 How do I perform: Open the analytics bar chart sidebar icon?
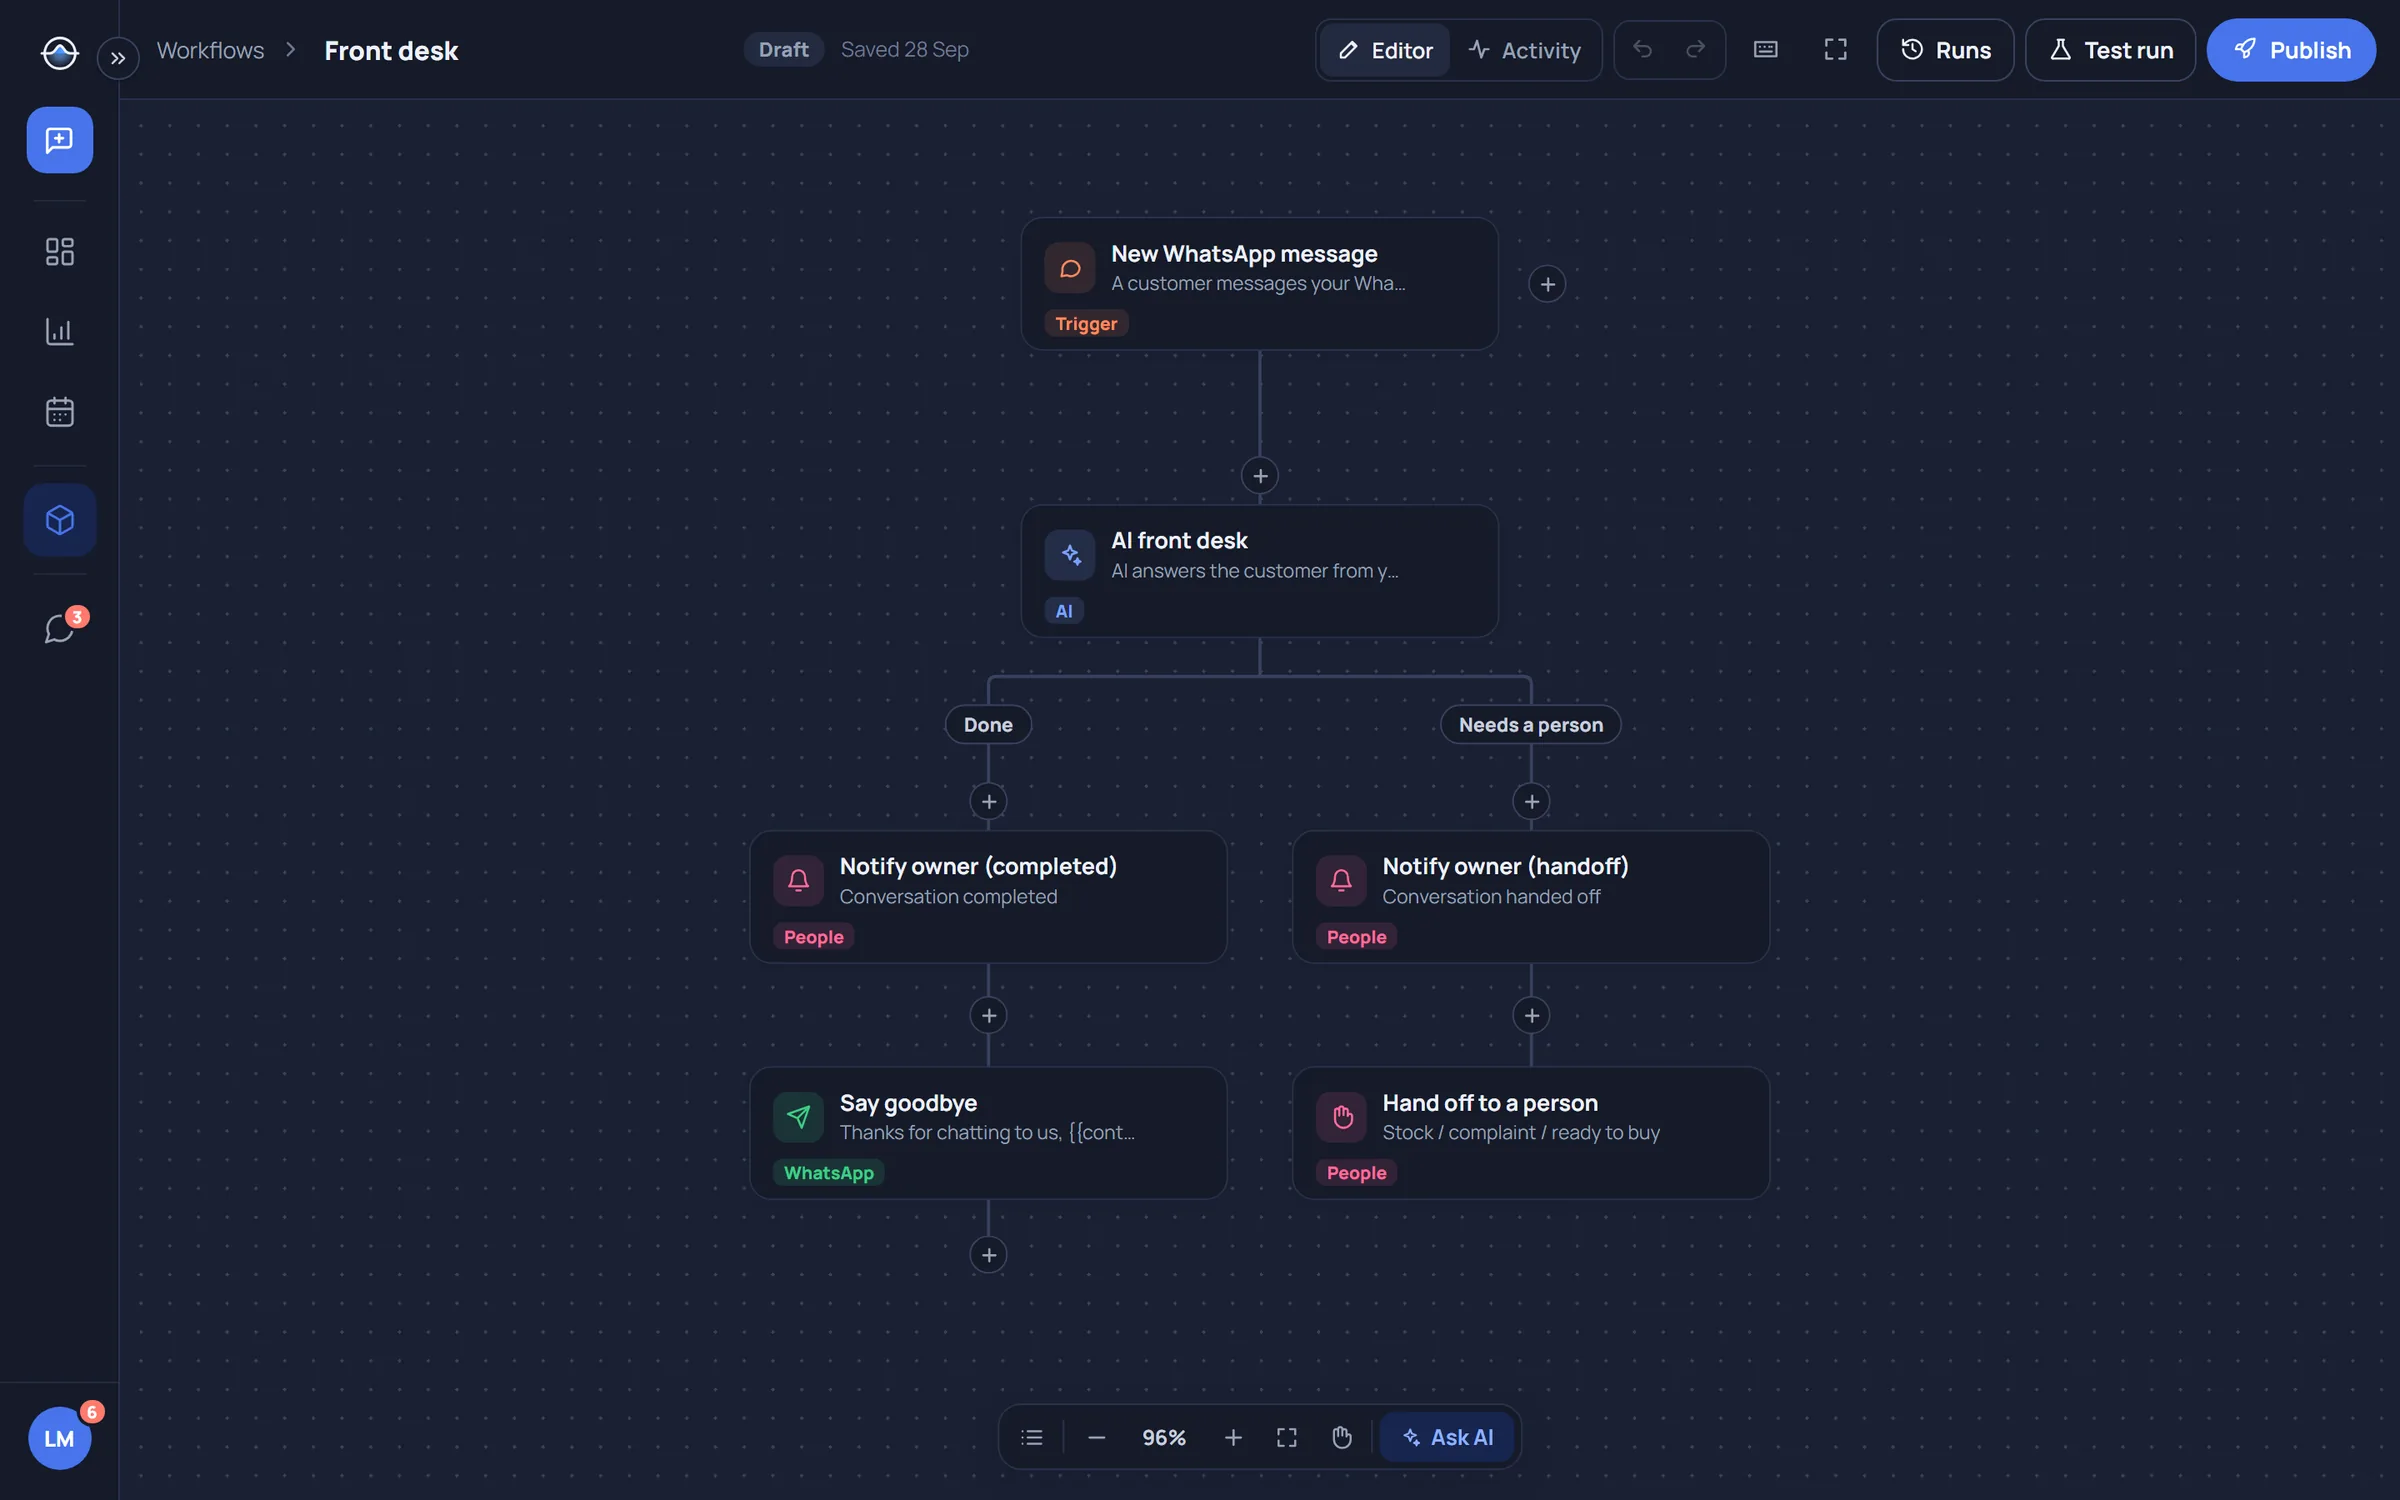(x=60, y=331)
